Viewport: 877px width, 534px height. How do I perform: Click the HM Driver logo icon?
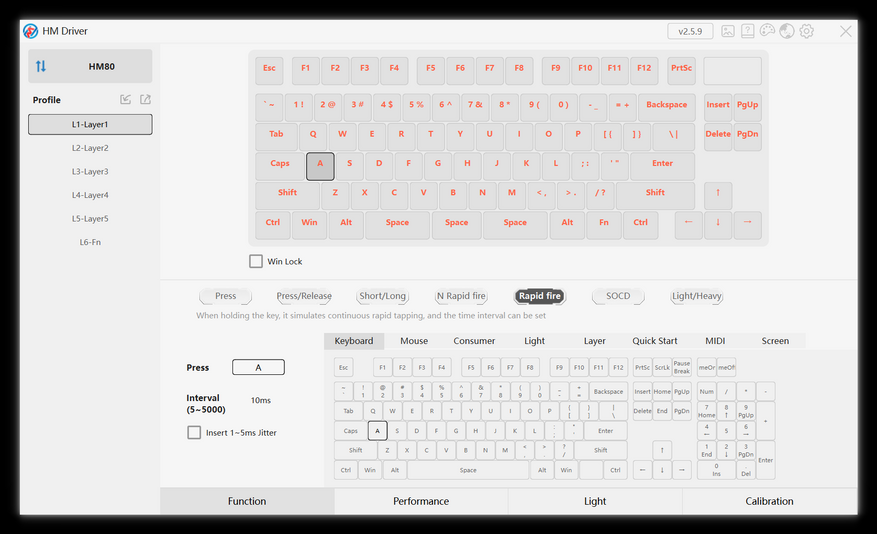coord(31,31)
